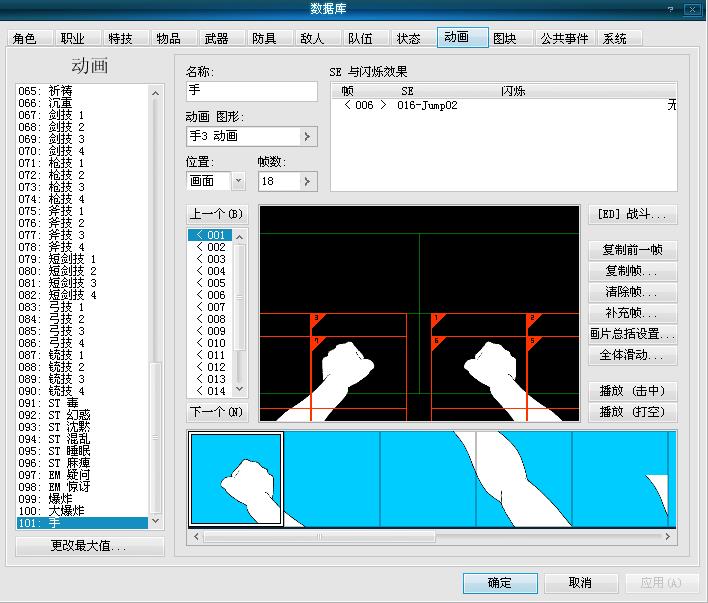The width and height of the screenshot is (708, 603).
Task: Select animation 100: 大爆炸
Action: pos(82,511)
